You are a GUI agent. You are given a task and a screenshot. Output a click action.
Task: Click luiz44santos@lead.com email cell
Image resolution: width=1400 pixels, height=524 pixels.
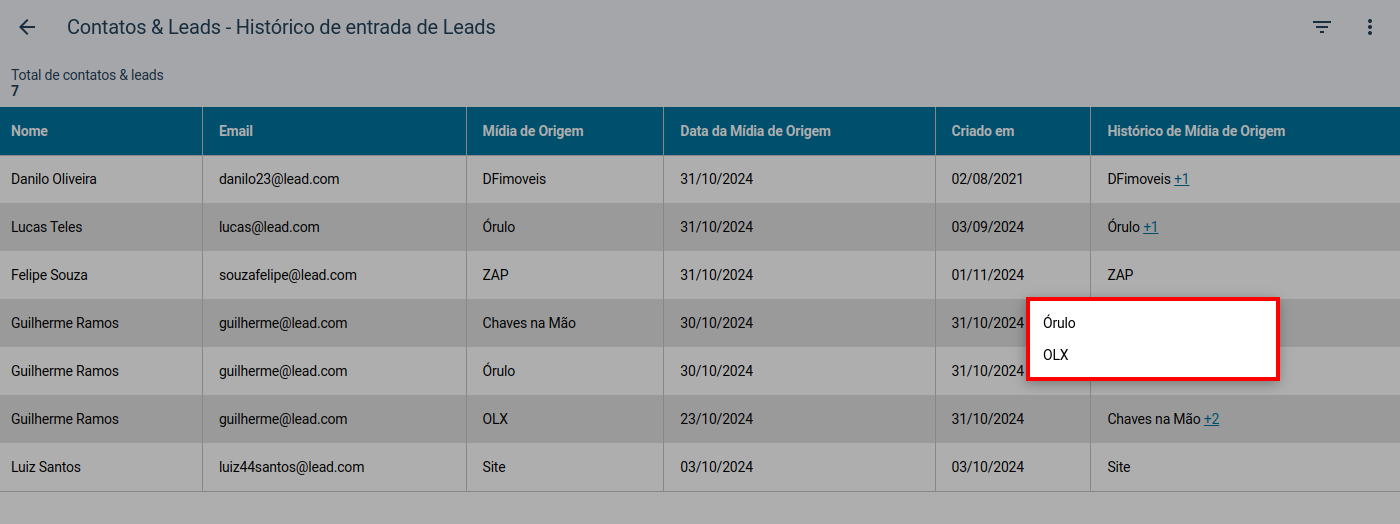pyautogui.click(x=334, y=467)
